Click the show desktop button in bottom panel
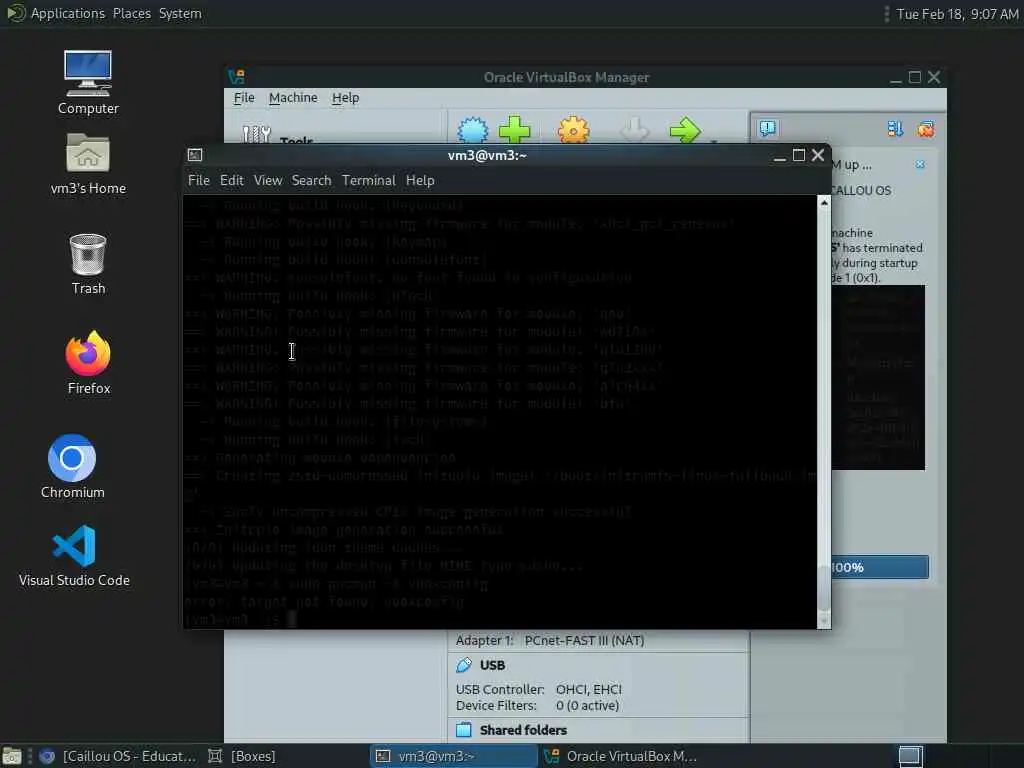 click(x=12, y=756)
